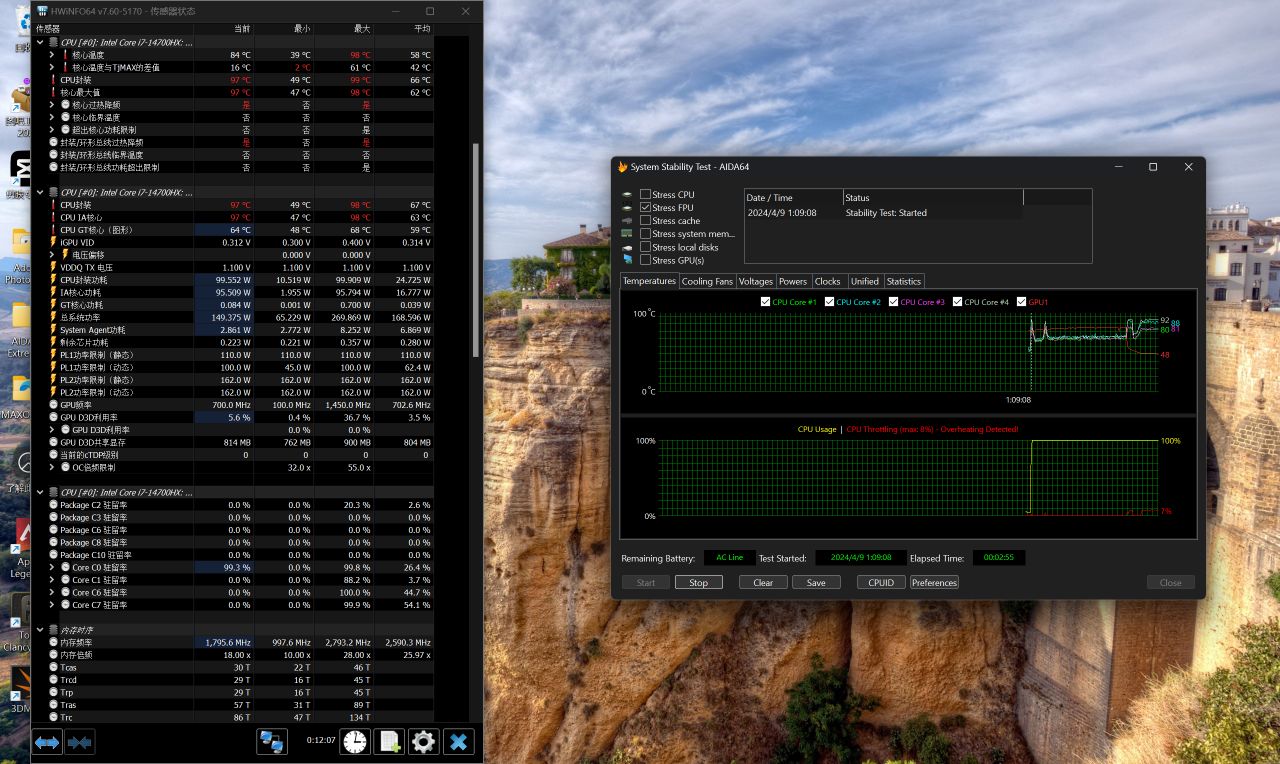Clear the stability test log
The image size is (1280, 764).
(x=763, y=583)
